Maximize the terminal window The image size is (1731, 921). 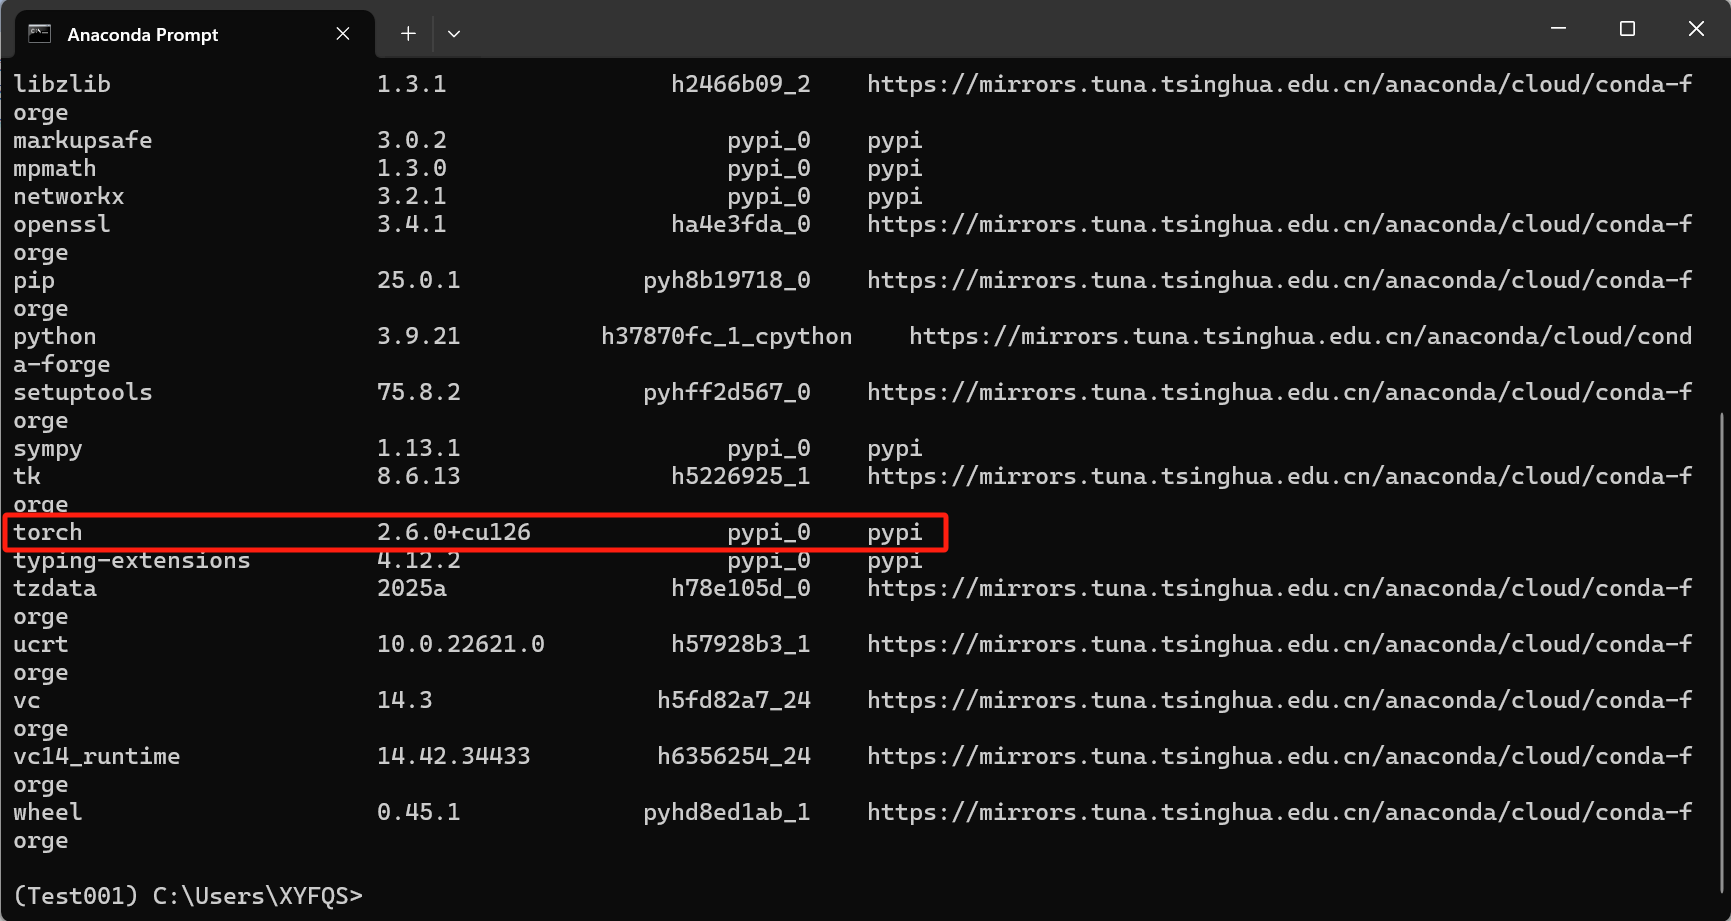(x=1627, y=29)
